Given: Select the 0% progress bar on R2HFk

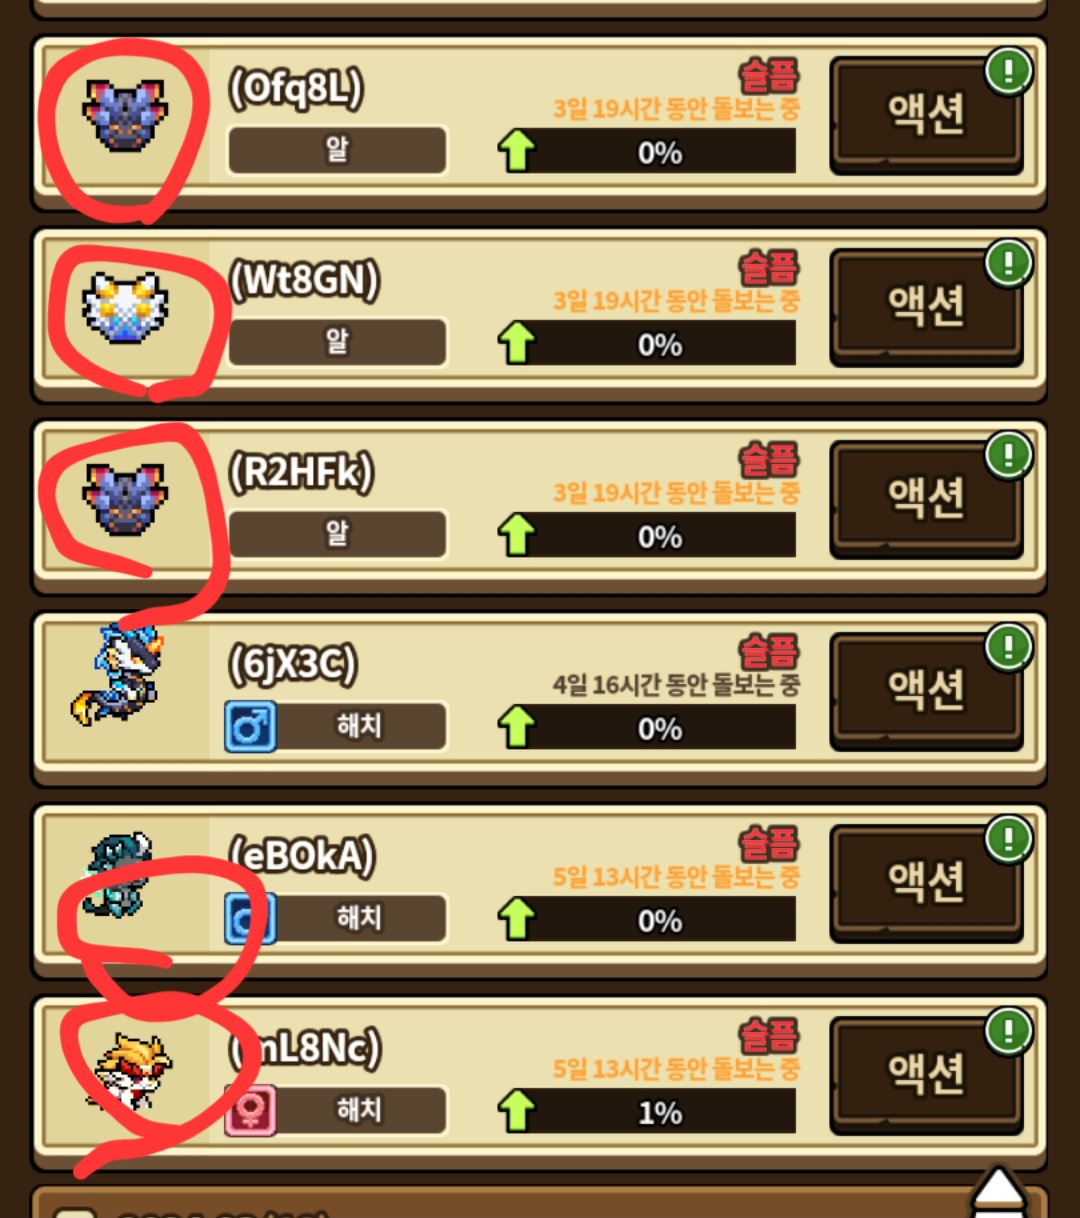Looking at the screenshot, I should pyautogui.click(x=660, y=536).
